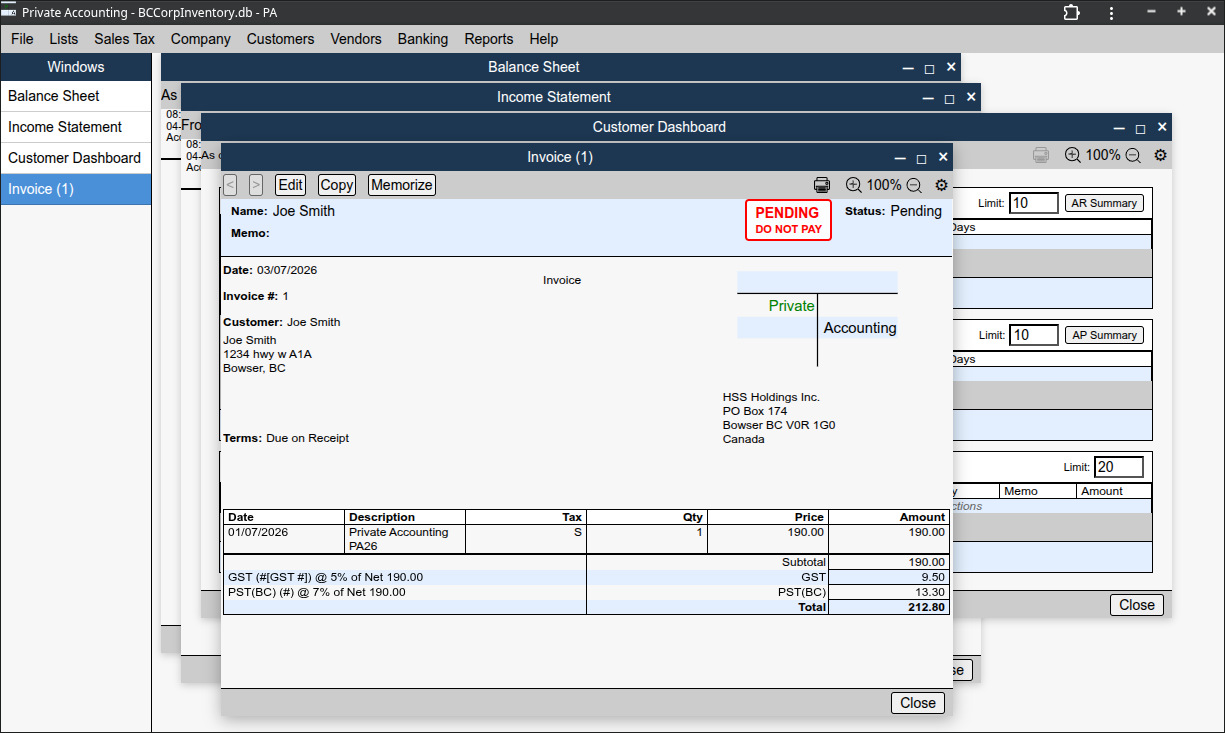Click the Memo column header in Customer Dashboard
This screenshot has height=733, width=1225.
(x=1038, y=491)
